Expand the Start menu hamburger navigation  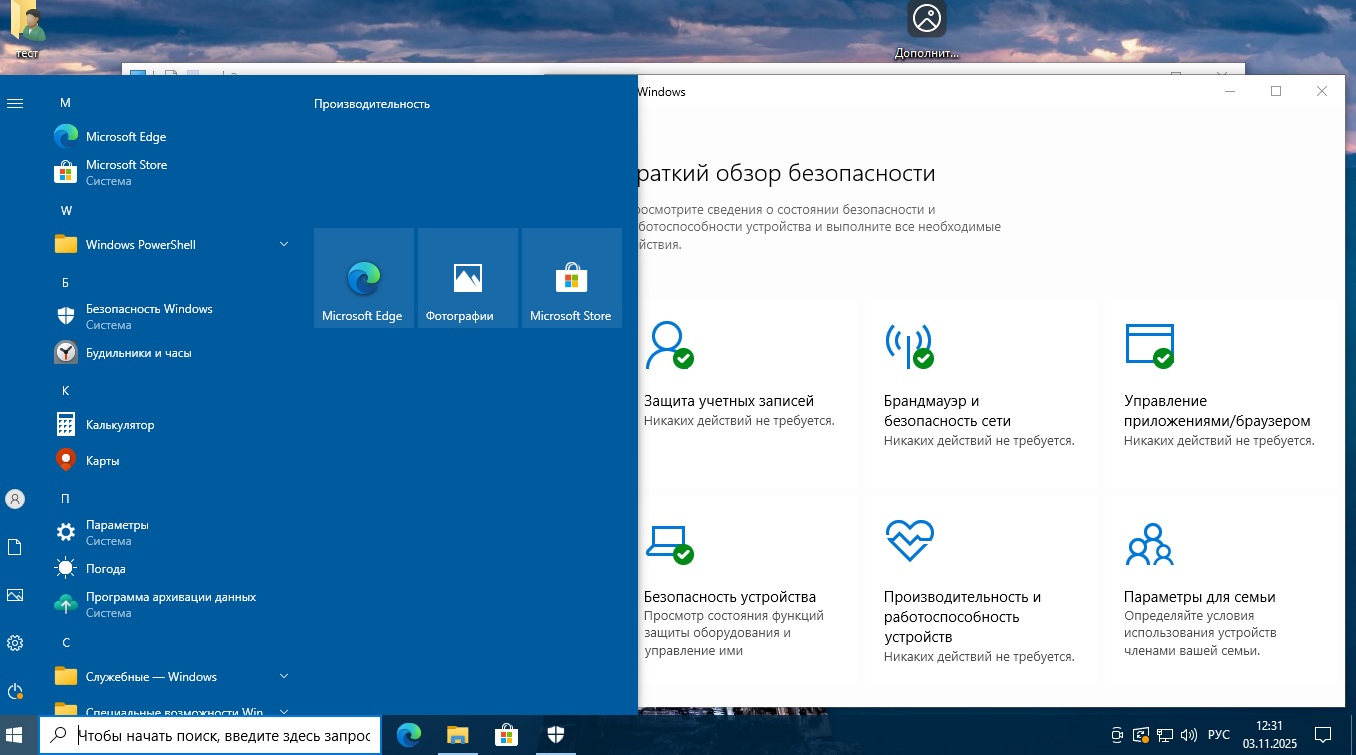[x=15, y=103]
